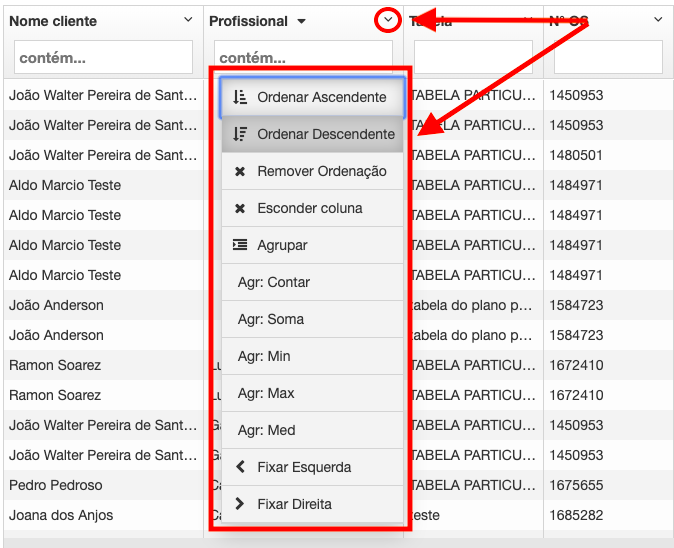Click the descending sort icon
674x548 pixels.
[x=239, y=134]
